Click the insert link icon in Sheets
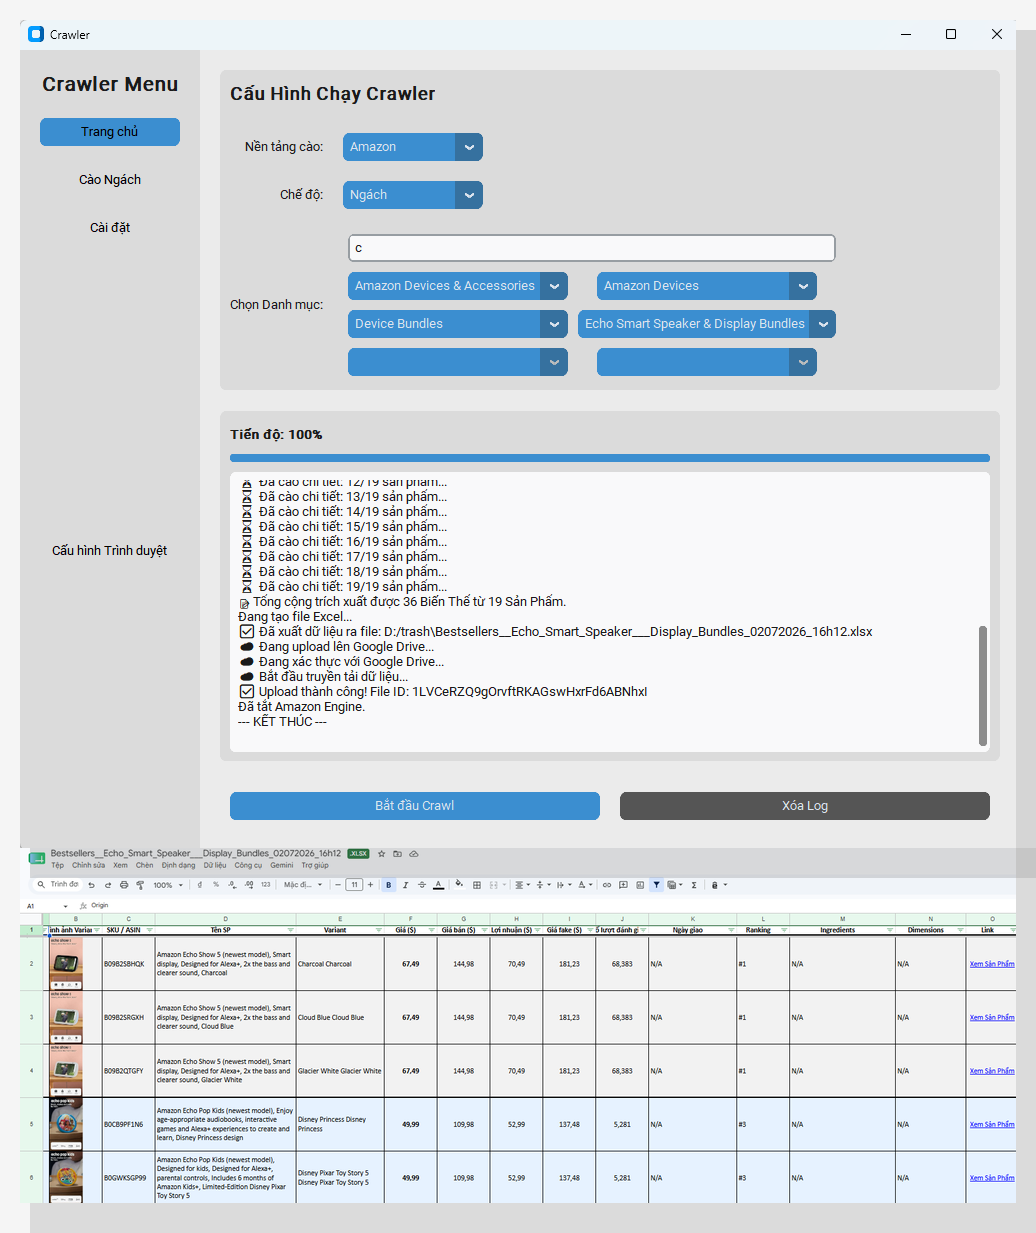 pyautogui.click(x=607, y=885)
